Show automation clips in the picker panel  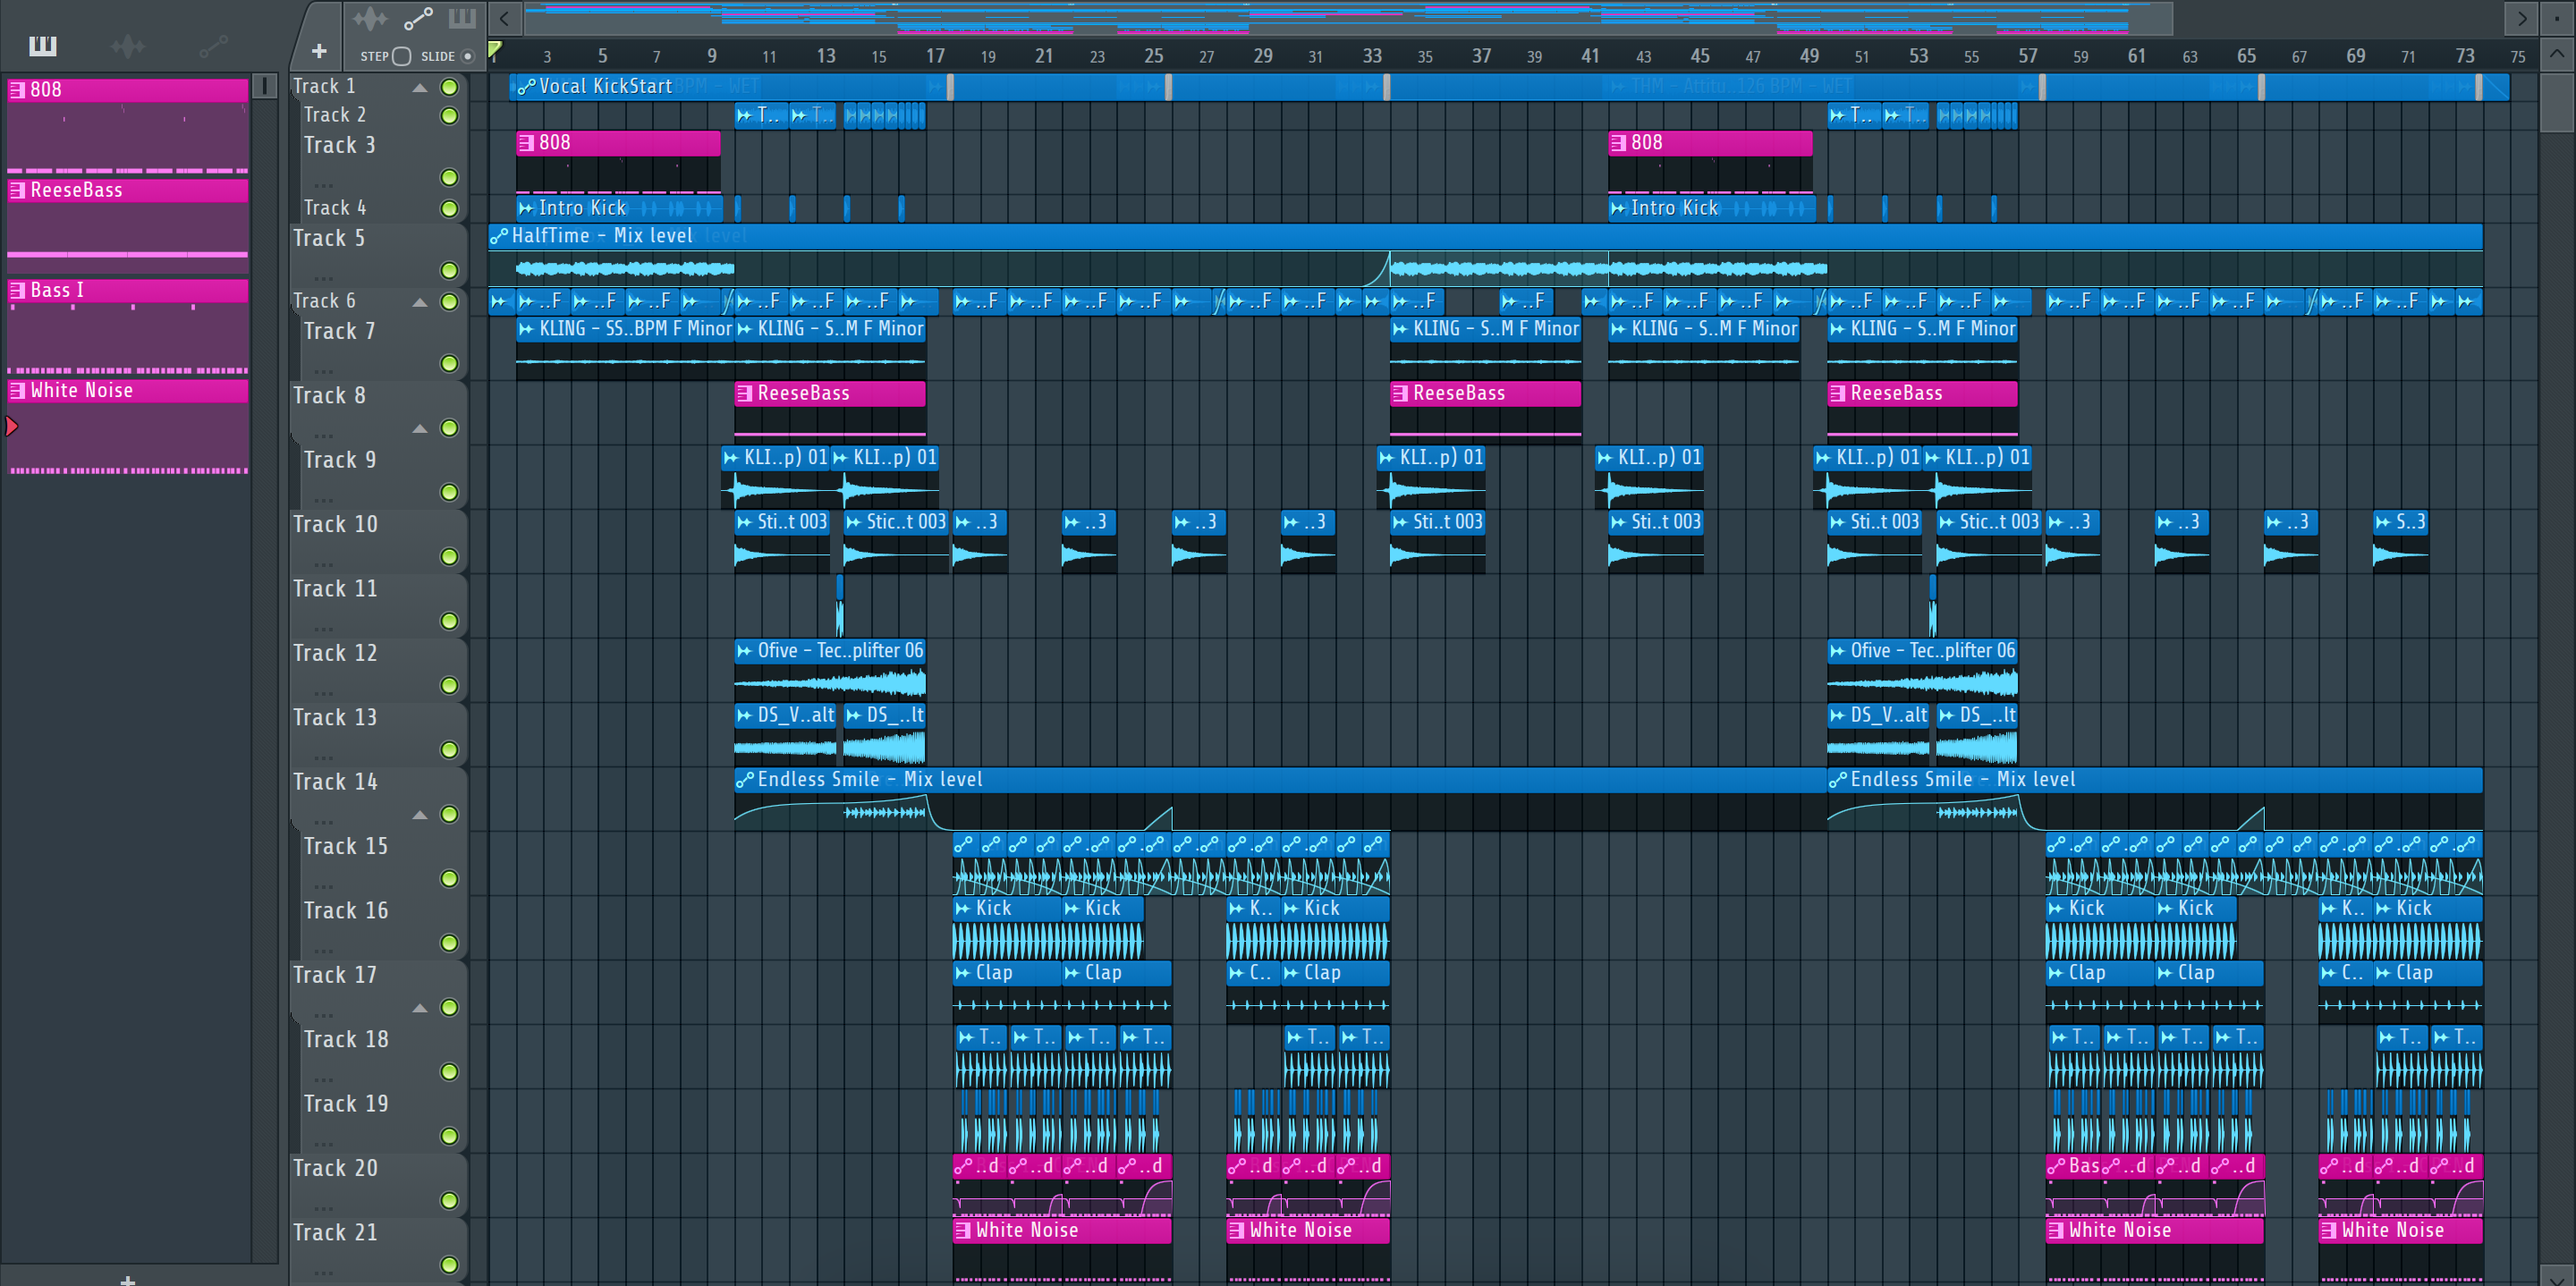pos(213,45)
